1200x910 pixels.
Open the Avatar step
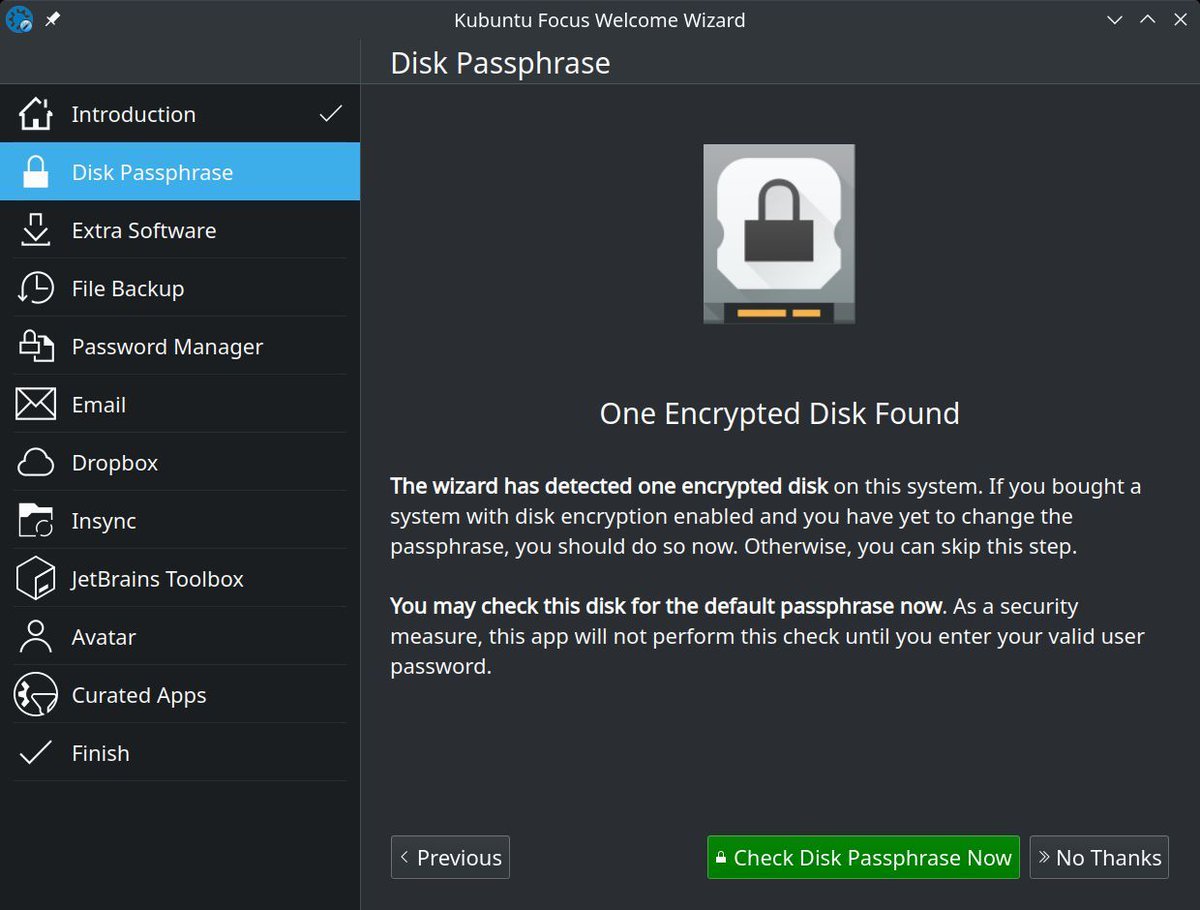180,636
